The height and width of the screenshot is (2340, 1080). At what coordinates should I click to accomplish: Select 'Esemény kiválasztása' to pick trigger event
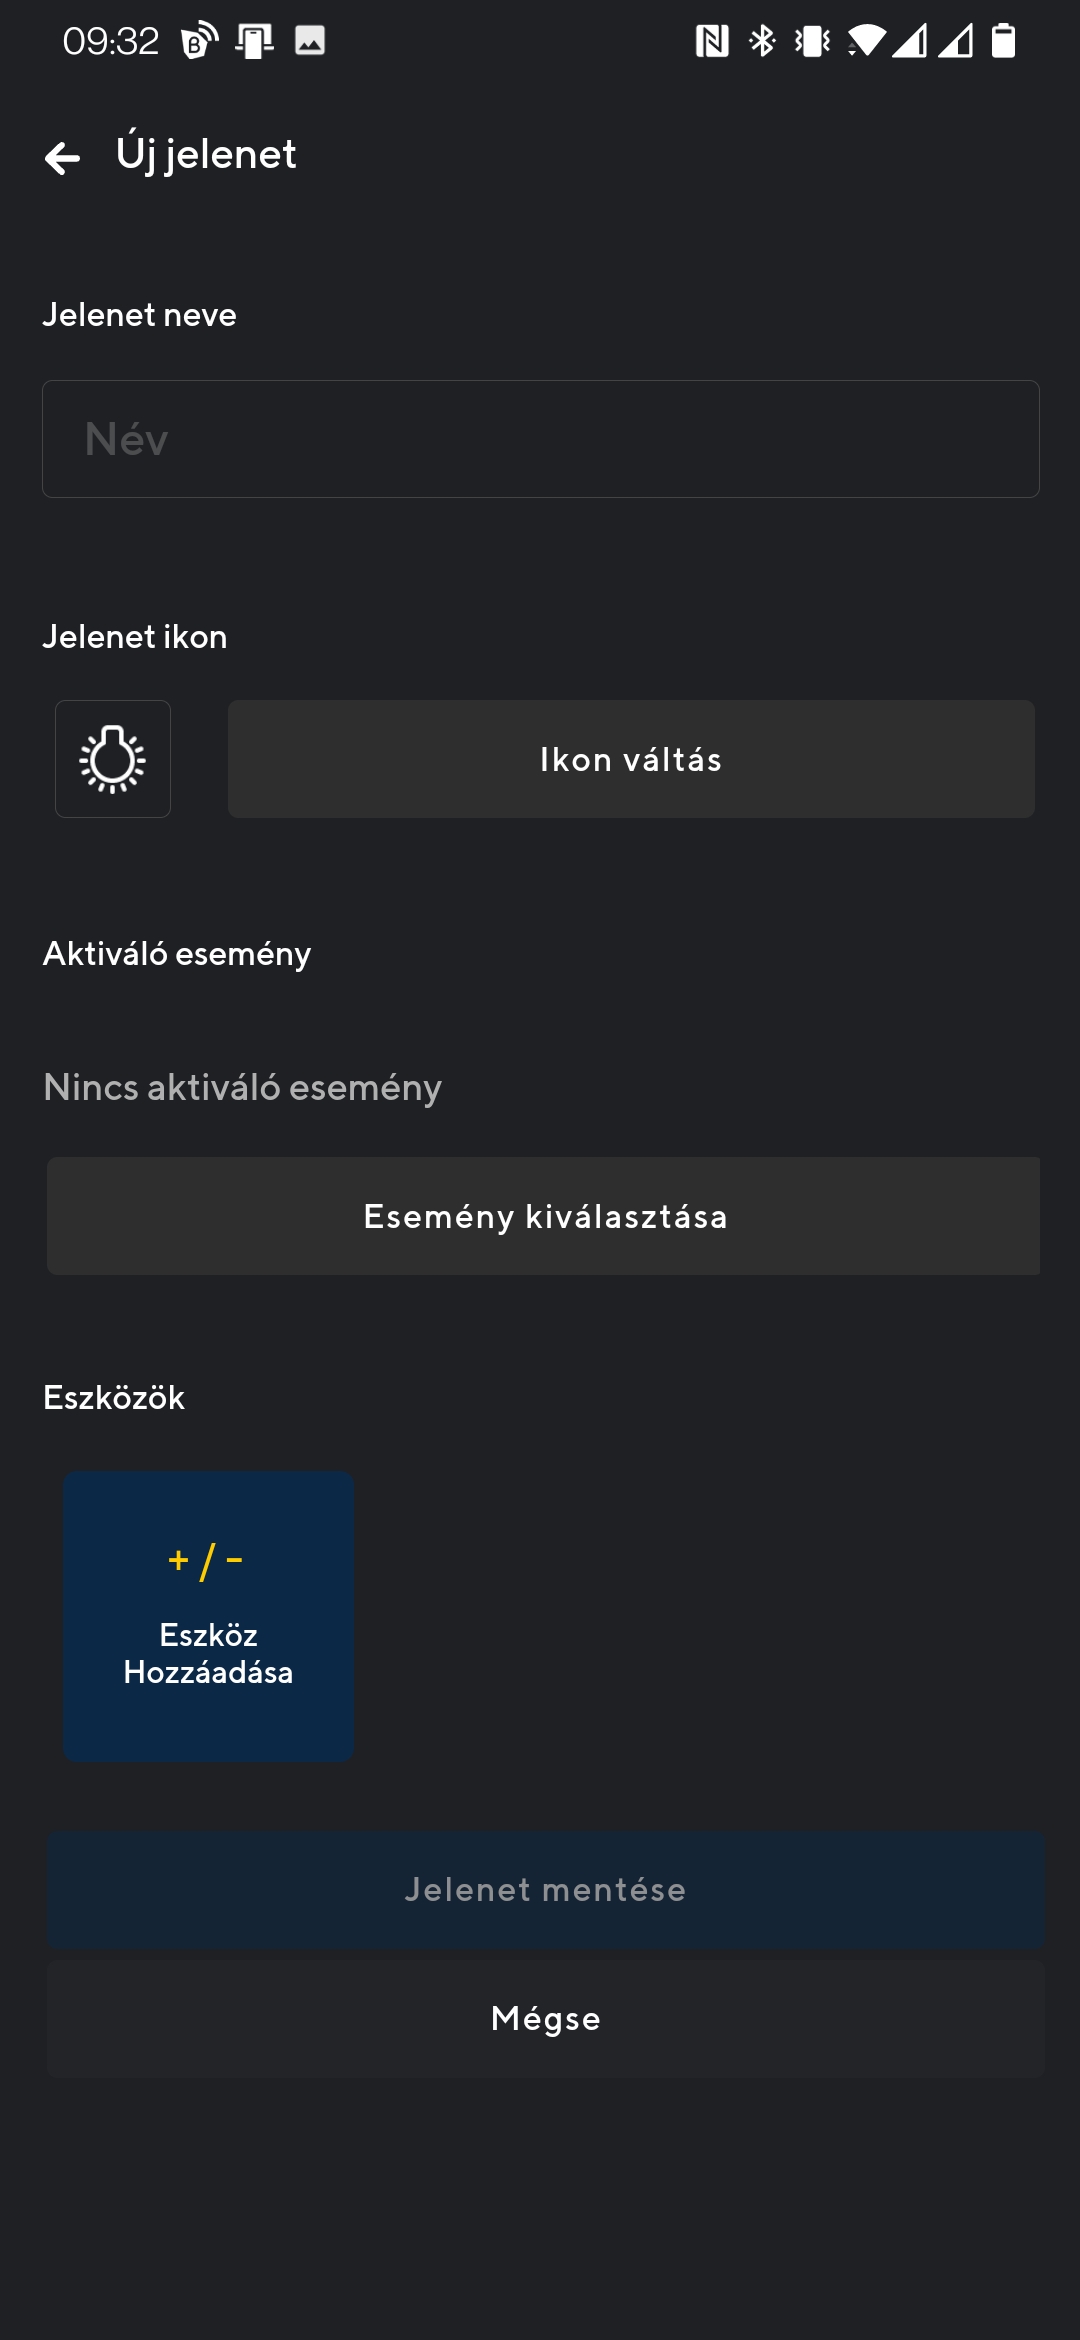(x=544, y=1216)
